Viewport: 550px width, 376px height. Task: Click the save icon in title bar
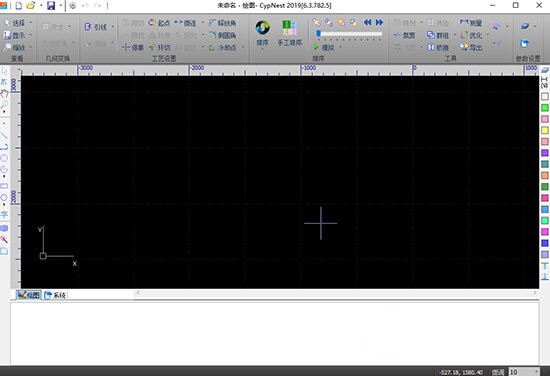click(x=51, y=5)
